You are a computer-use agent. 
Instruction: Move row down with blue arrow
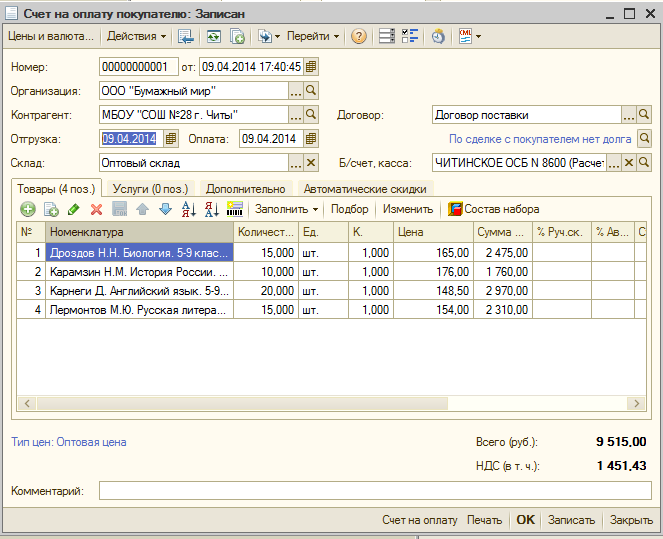point(165,209)
